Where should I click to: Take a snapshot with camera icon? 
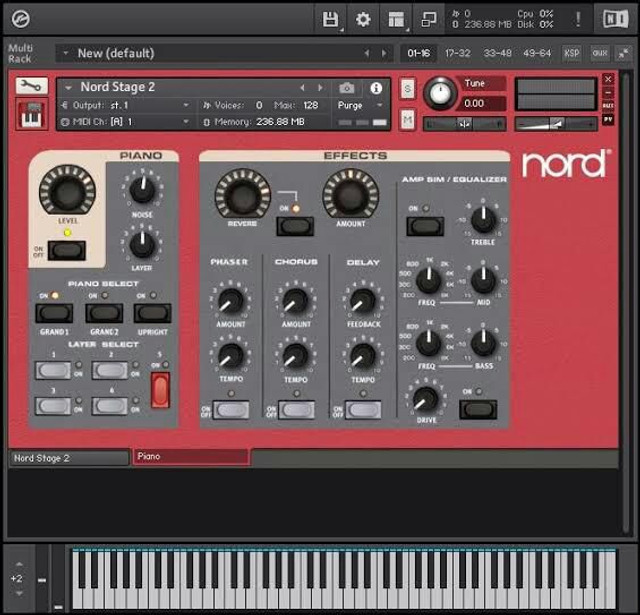point(347,88)
